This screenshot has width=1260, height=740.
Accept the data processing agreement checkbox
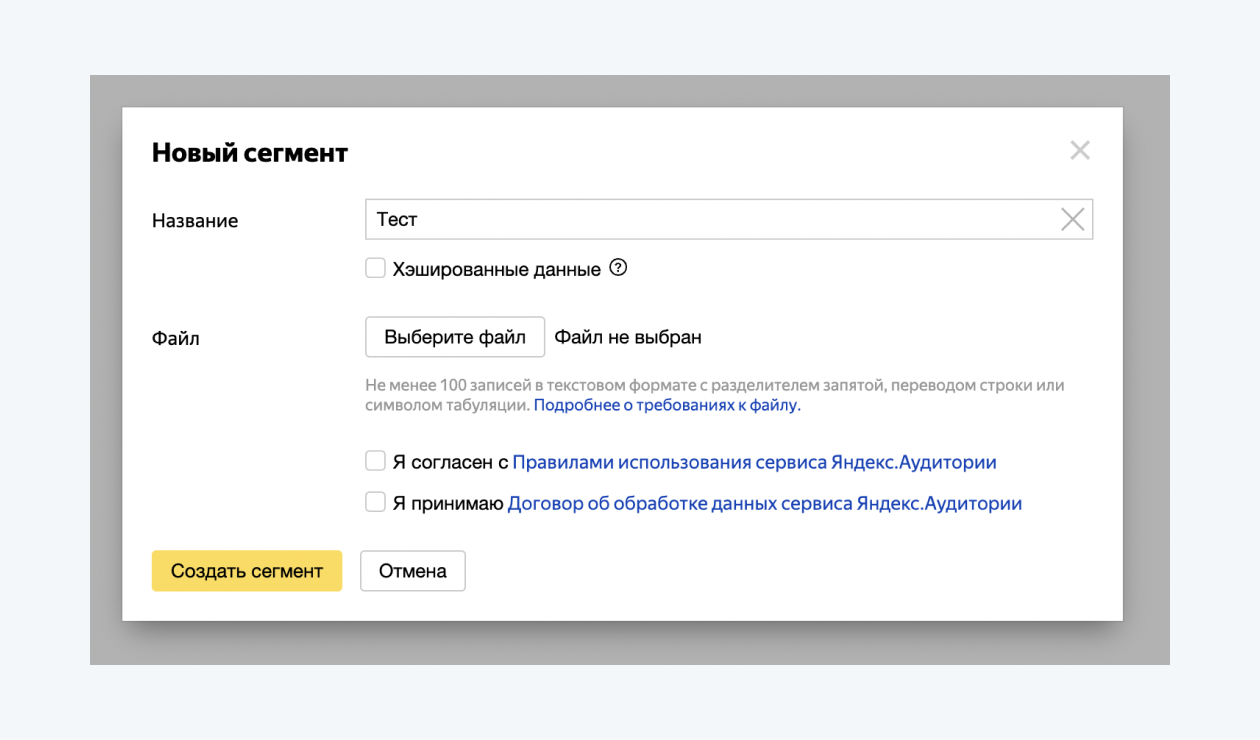tap(375, 502)
